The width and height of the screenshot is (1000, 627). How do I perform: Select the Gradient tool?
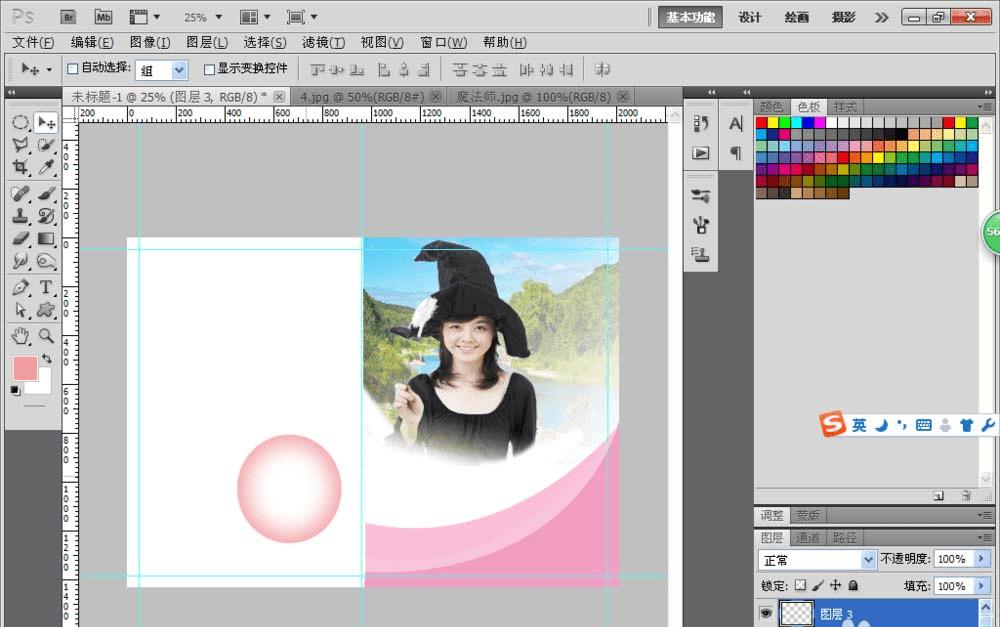click(x=46, y=239)
